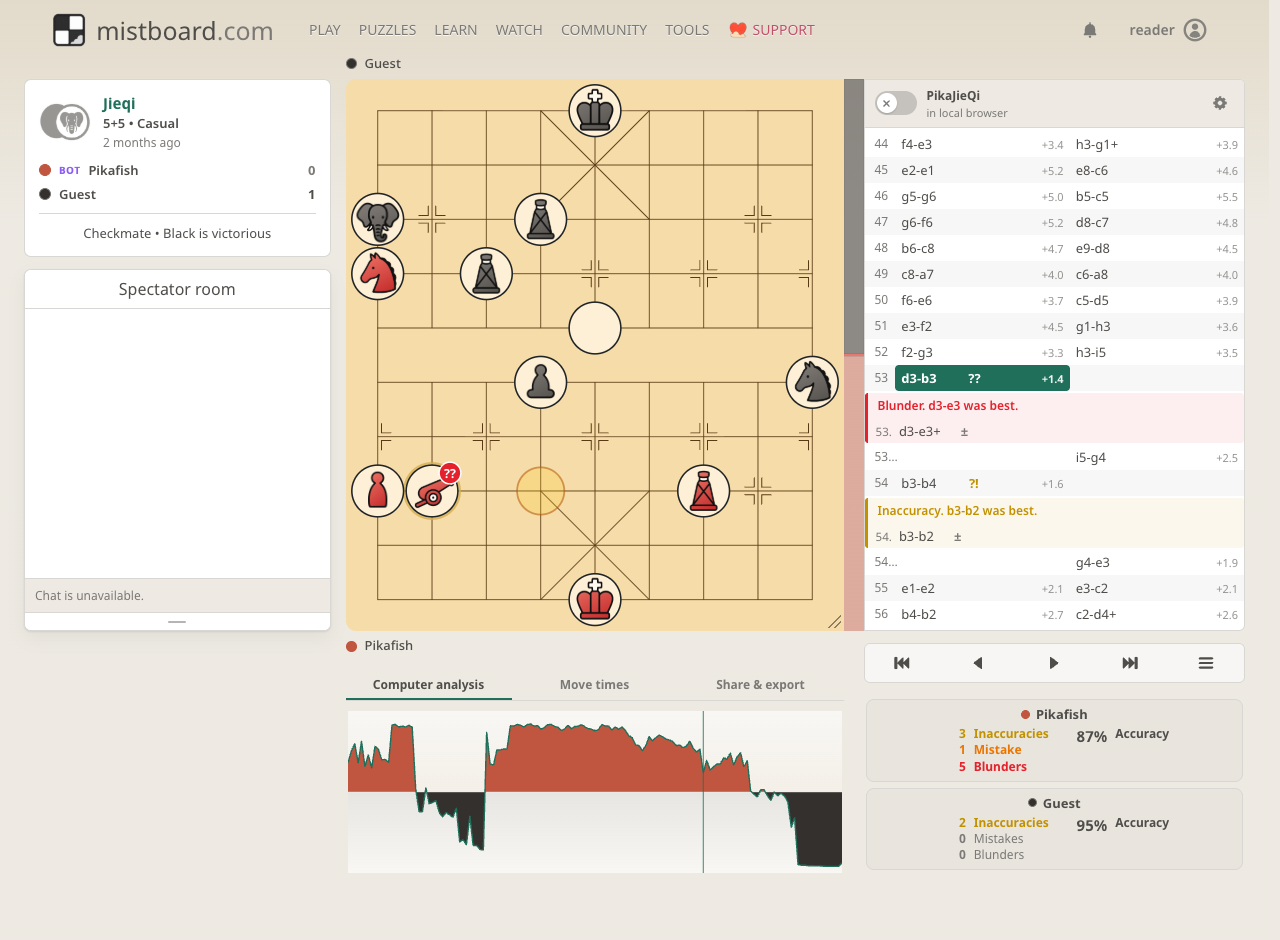The width and height of the screenshot is (1280, 940).
Task: Click the board resize handle
Action: tap(835, 622)
